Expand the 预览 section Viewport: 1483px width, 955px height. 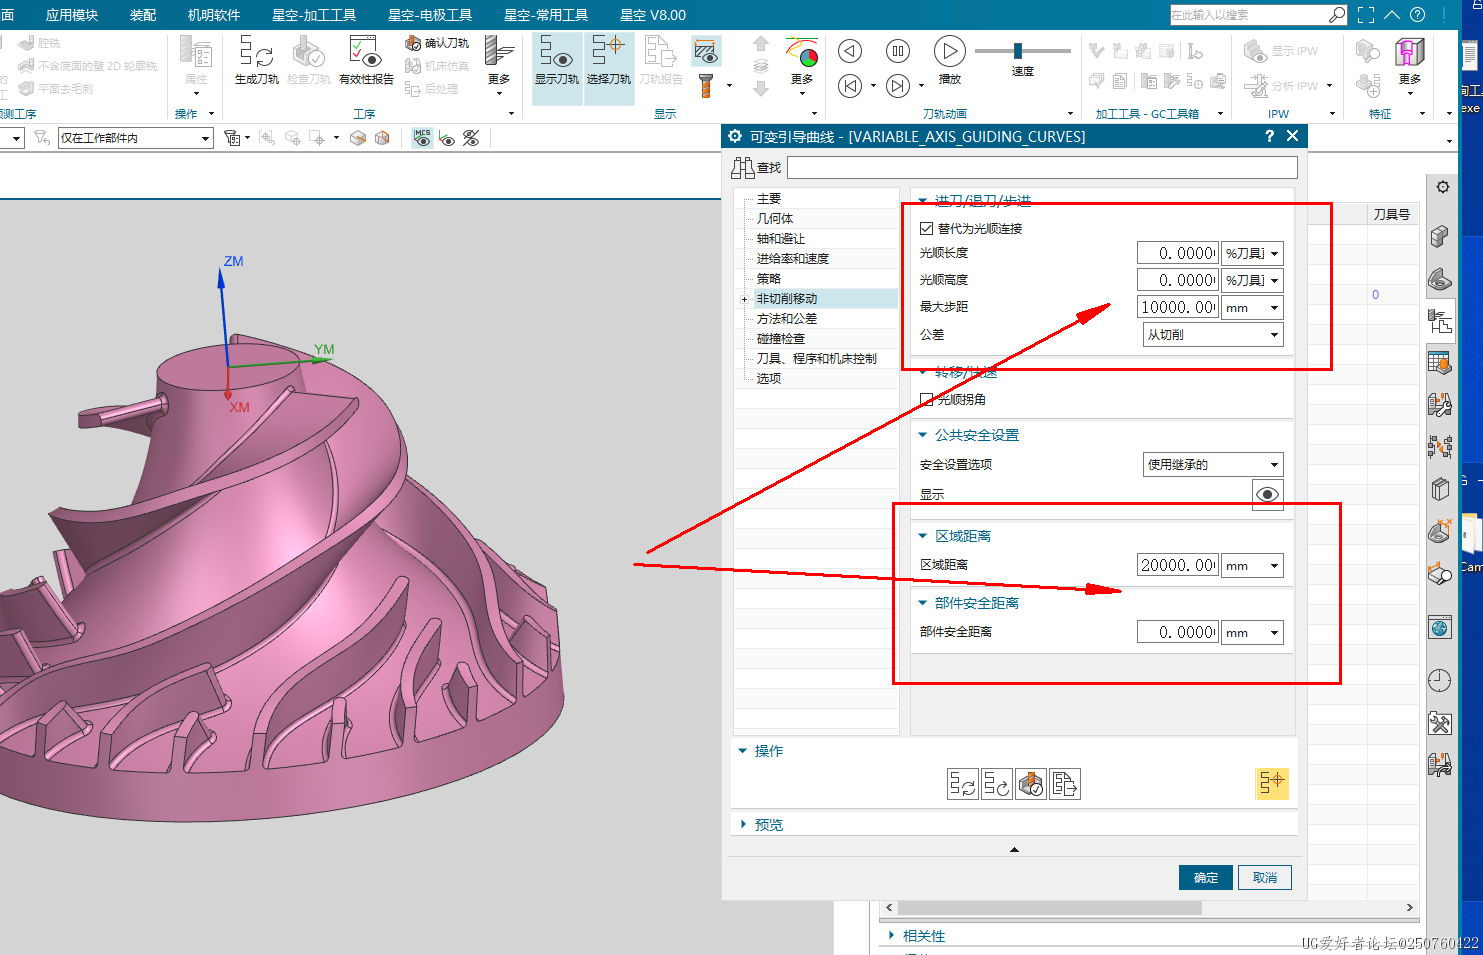click(x=743, y=824)
